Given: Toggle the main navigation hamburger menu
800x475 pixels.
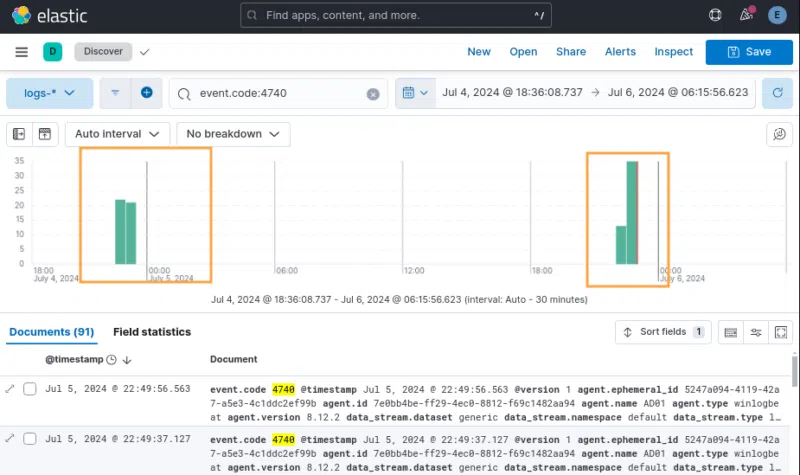Looking at the screenshot, I should pos(21,52).
